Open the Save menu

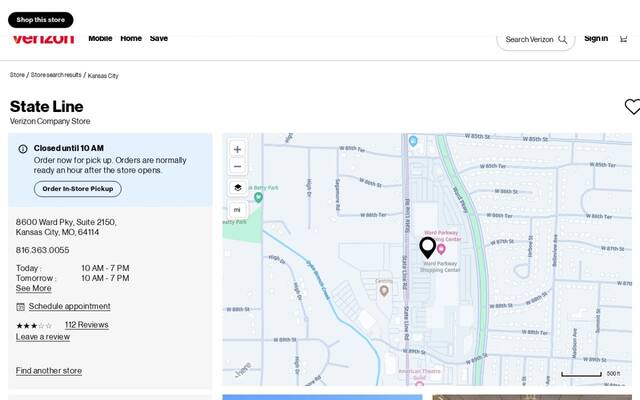click(159, 38)
